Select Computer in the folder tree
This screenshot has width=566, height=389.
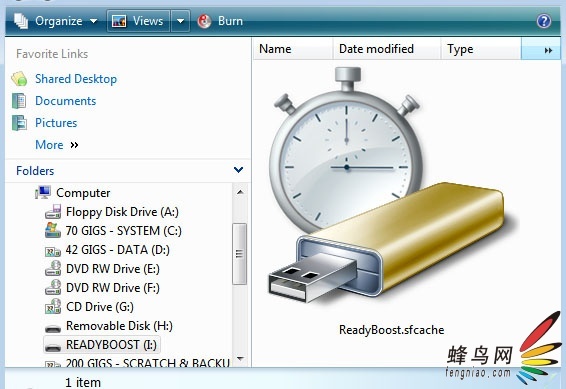[x=83, y=193]
